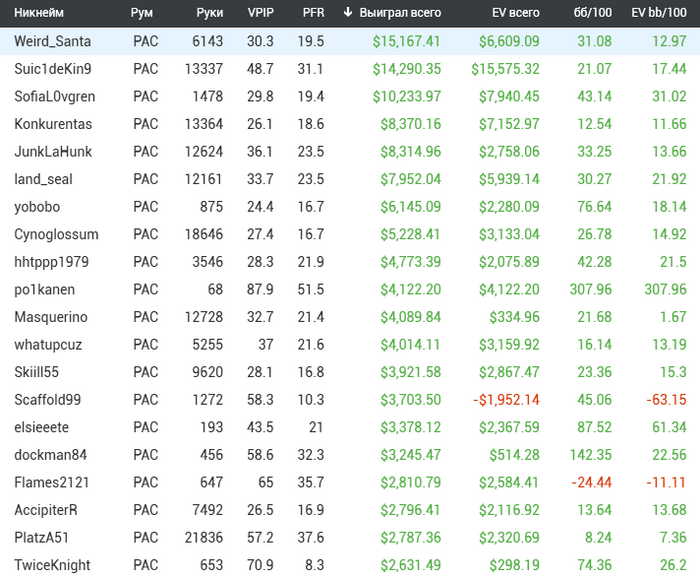The height and width of the screenshot is (578, 700).
Task: Select player dockman84
Action: (x=50, y=455)
